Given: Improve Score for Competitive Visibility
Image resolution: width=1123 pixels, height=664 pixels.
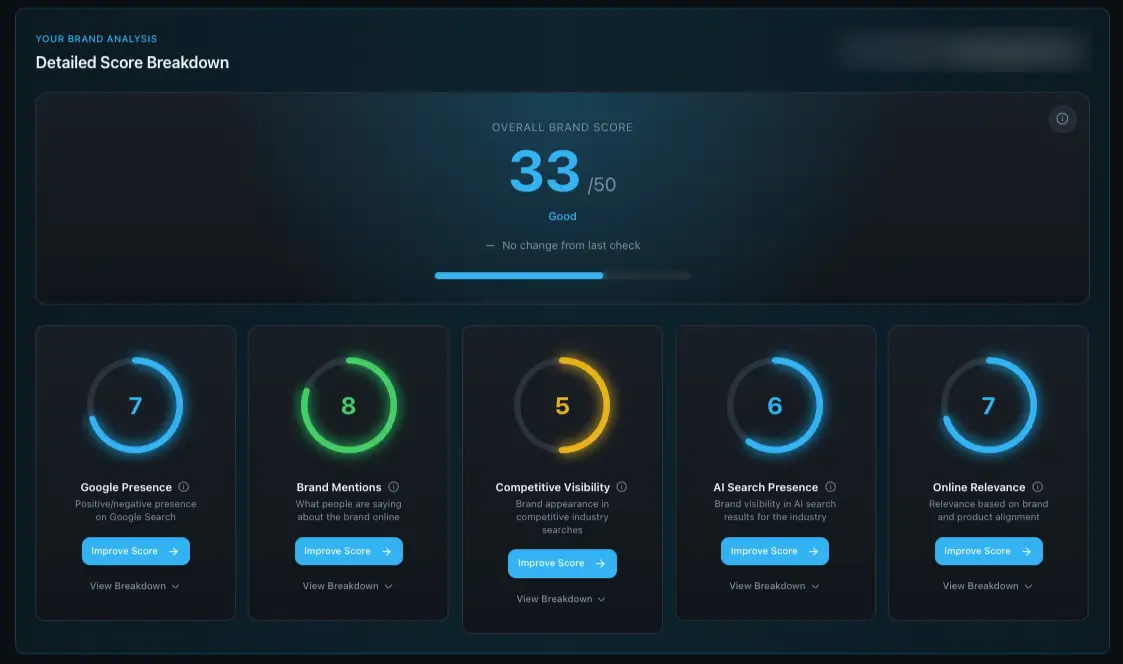Looking at the screenshot, I should pyautogui.click(x=562, y=564).
